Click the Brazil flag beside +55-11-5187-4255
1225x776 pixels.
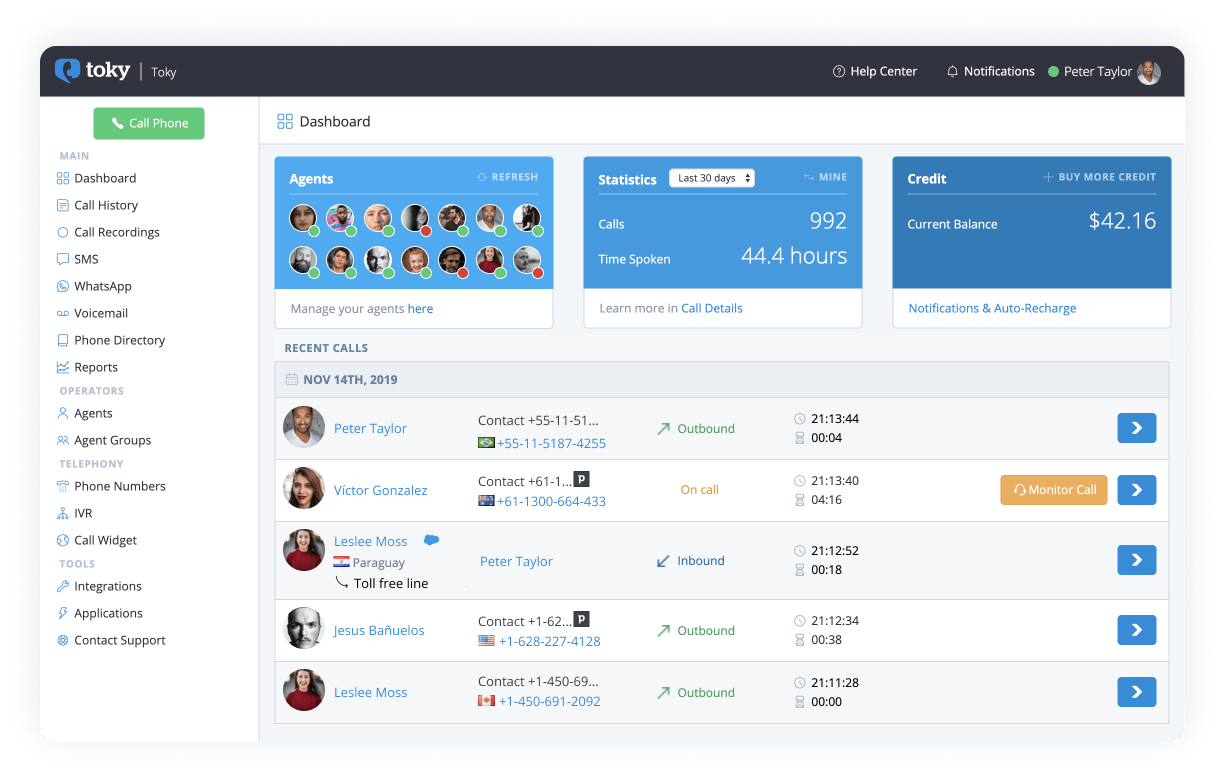487,443
